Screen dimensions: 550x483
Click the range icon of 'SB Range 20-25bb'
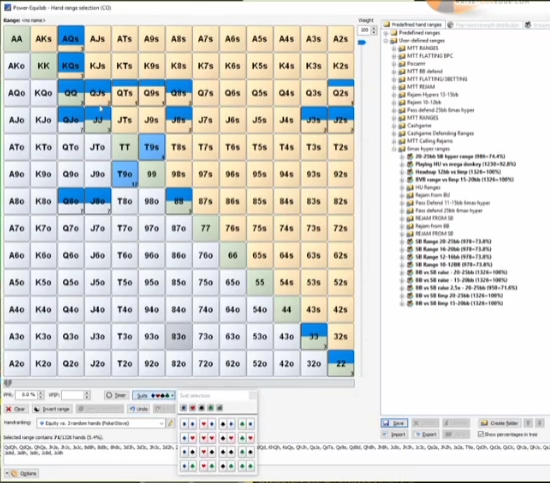(409, 241)
